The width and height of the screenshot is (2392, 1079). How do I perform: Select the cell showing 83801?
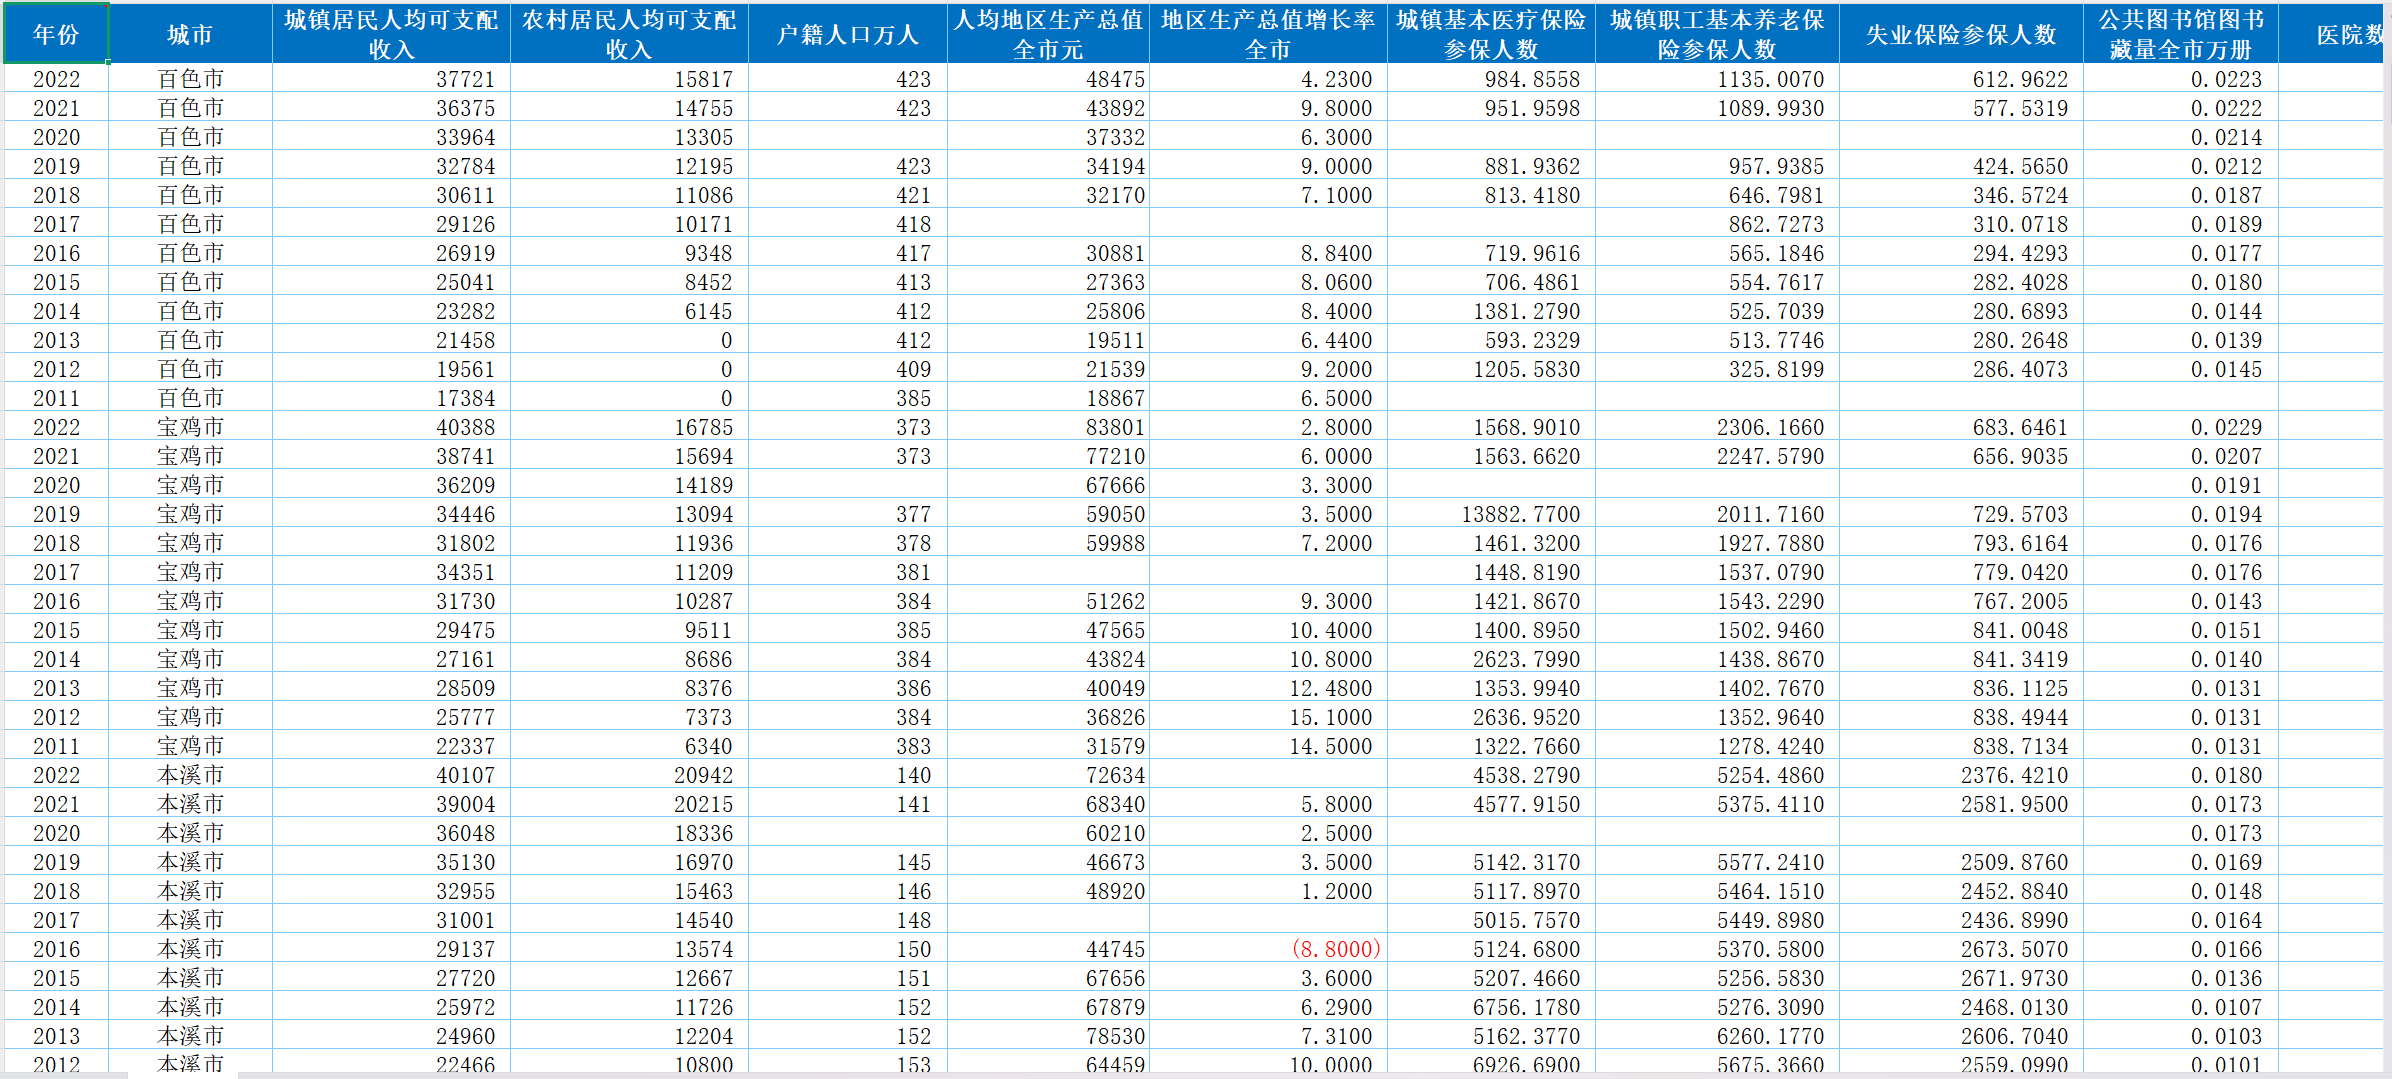[x=1114, y=427]
